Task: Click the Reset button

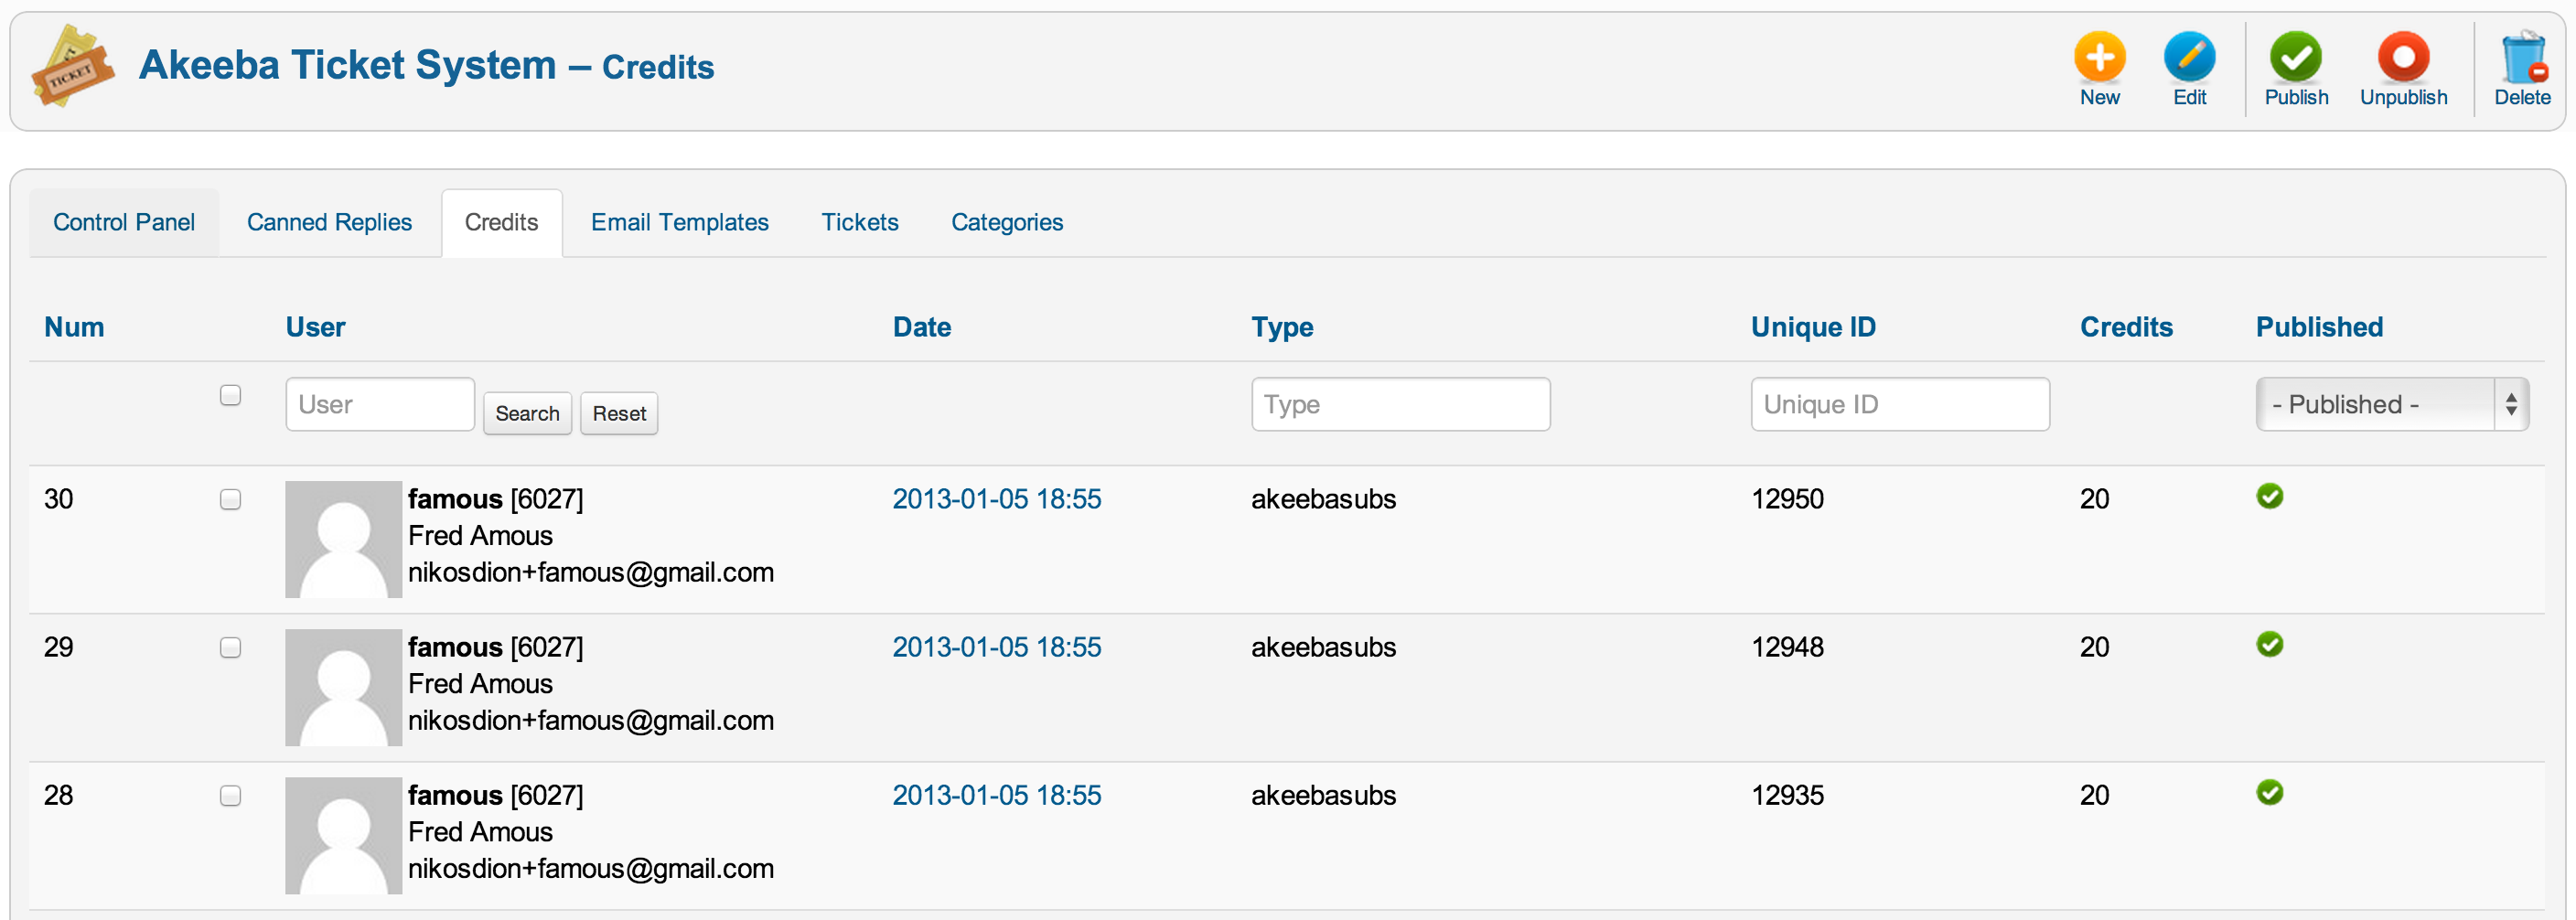Action: (619, 413)
